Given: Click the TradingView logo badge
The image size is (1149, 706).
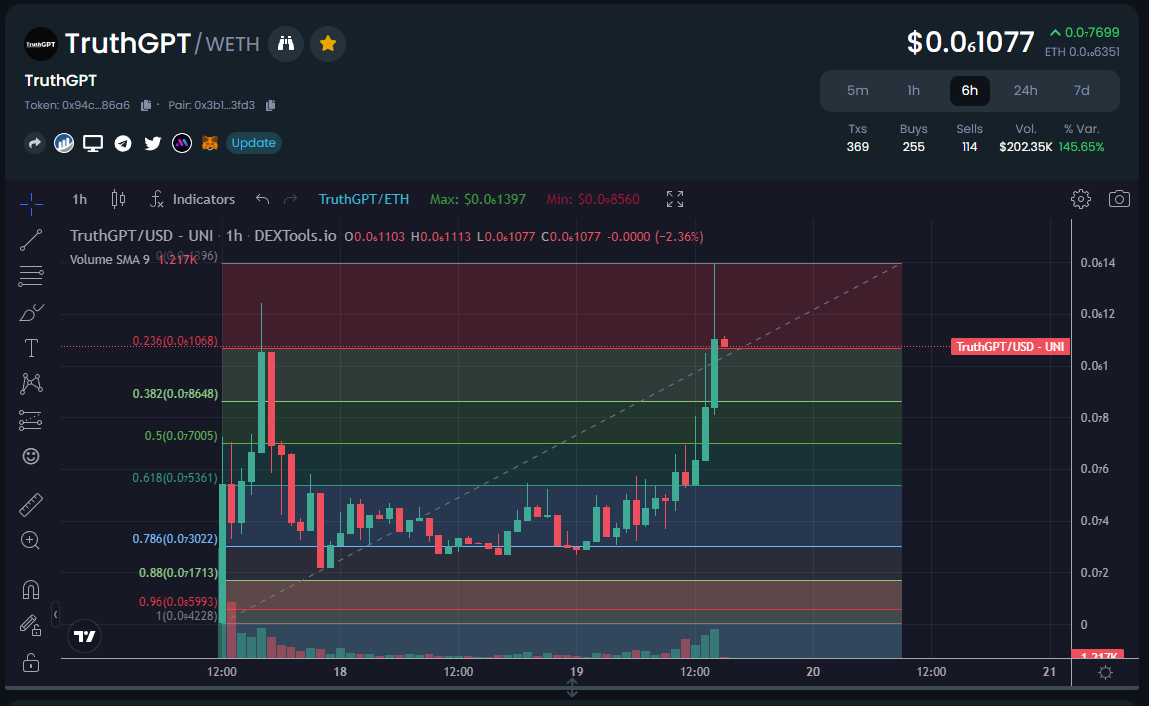Looking at the screenshot, I should (x=85, y=636).
